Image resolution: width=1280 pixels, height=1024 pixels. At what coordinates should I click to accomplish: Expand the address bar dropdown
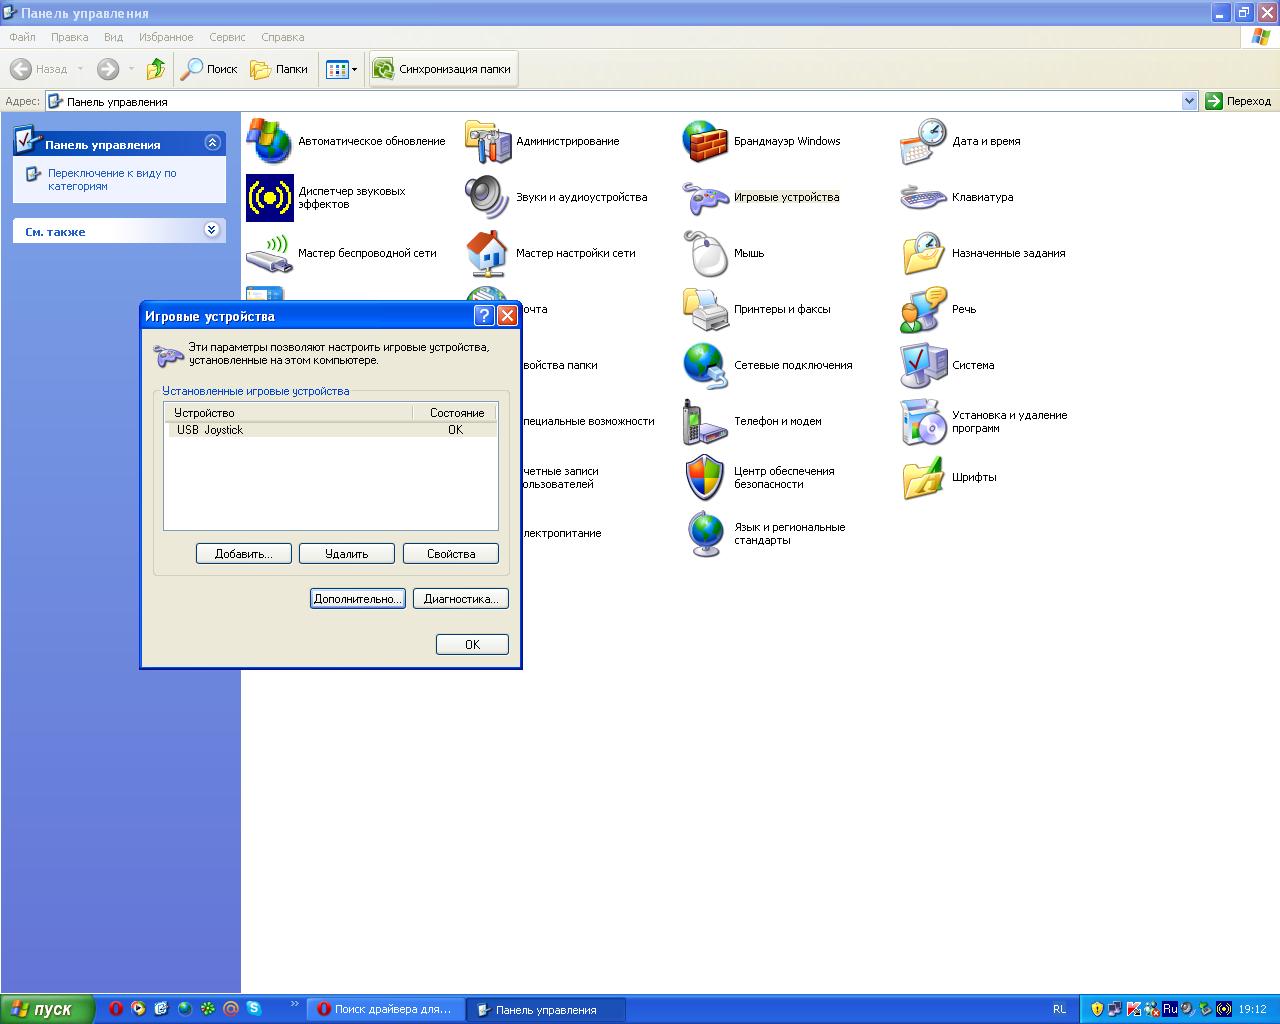tap(1189, 101)
